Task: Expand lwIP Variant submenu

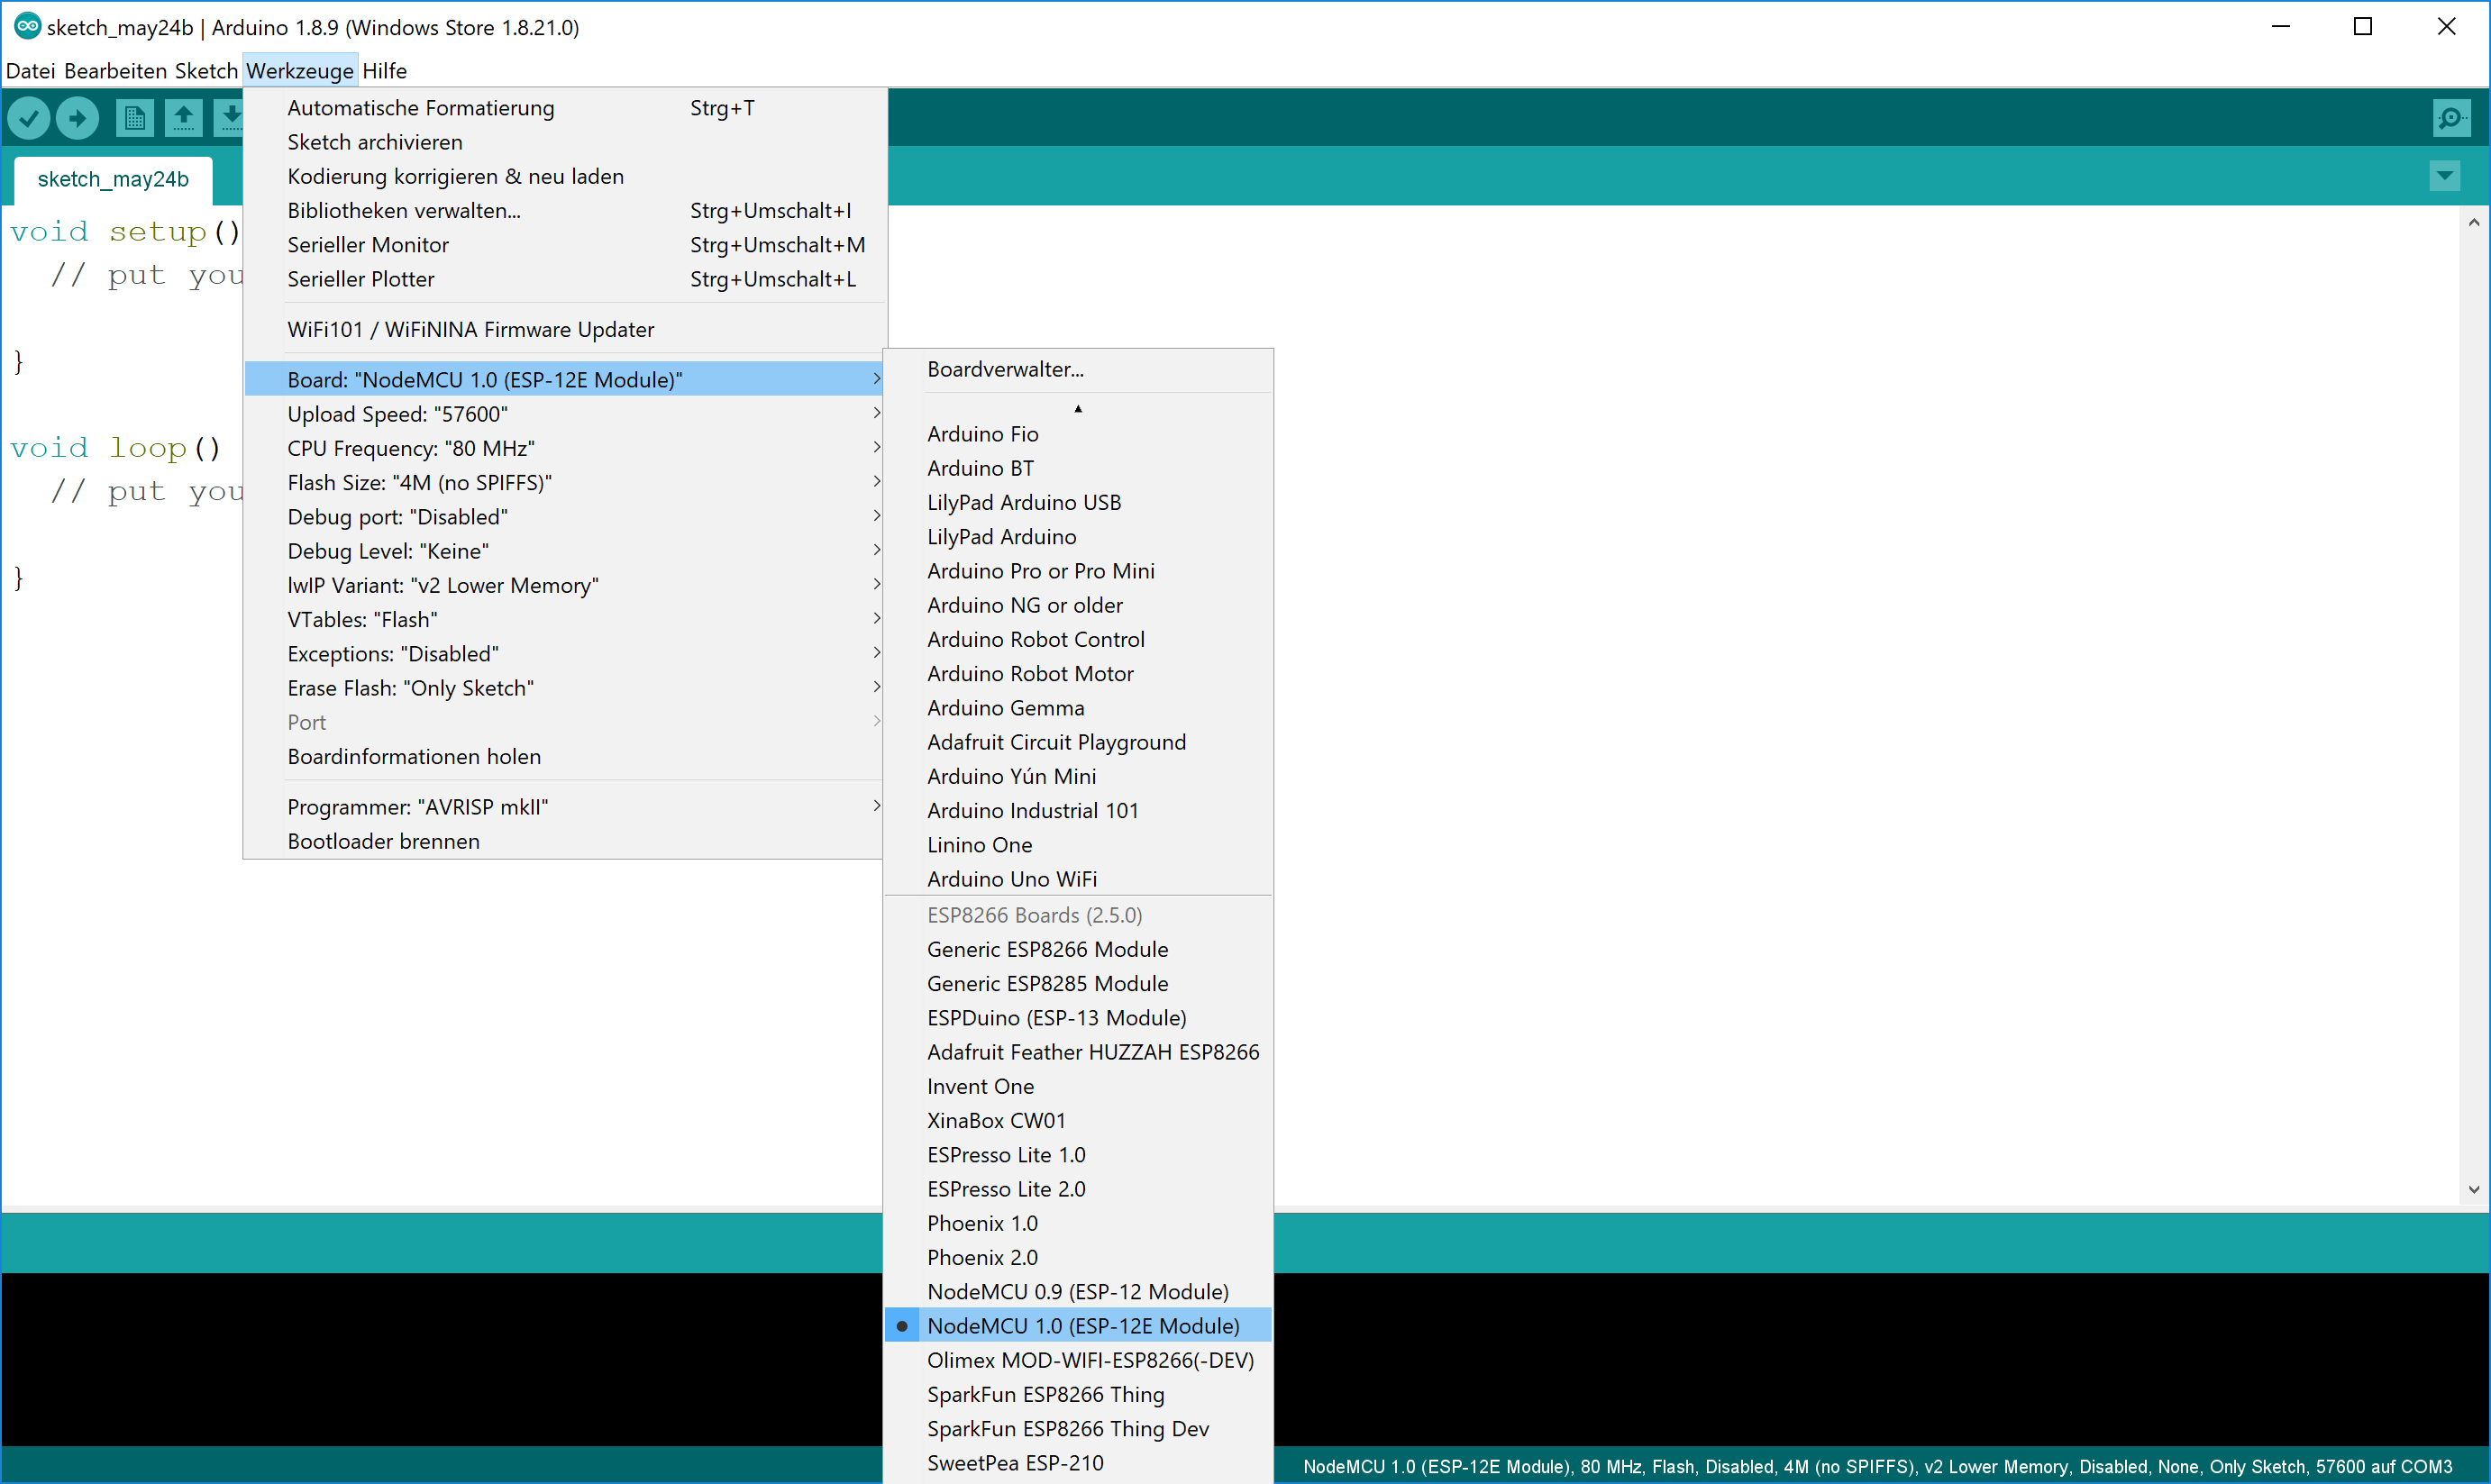Action: (x=565, y=585)
